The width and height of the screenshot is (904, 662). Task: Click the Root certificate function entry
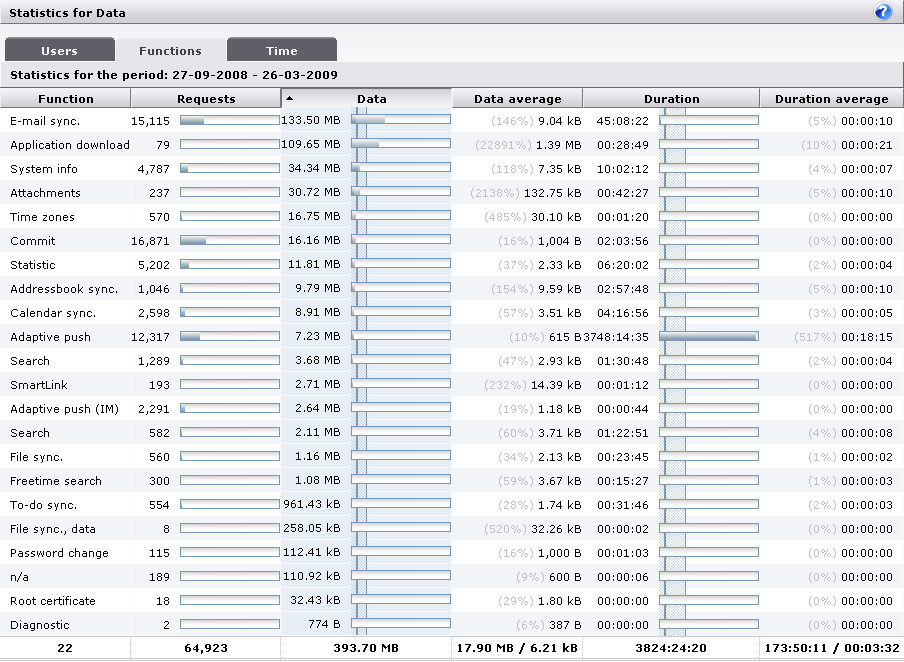[53, 601]
